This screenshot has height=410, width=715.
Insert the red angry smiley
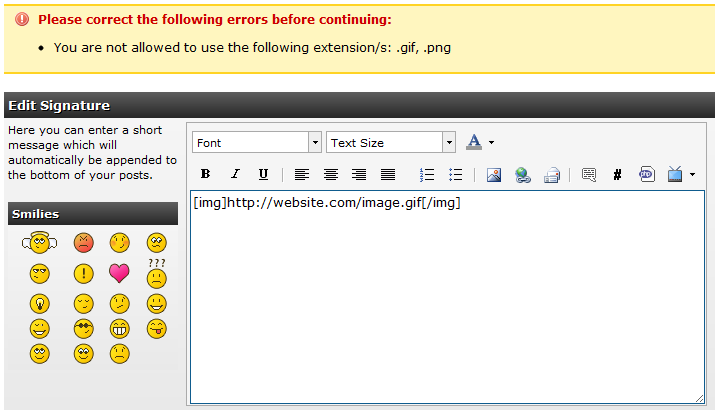[83, 243]
